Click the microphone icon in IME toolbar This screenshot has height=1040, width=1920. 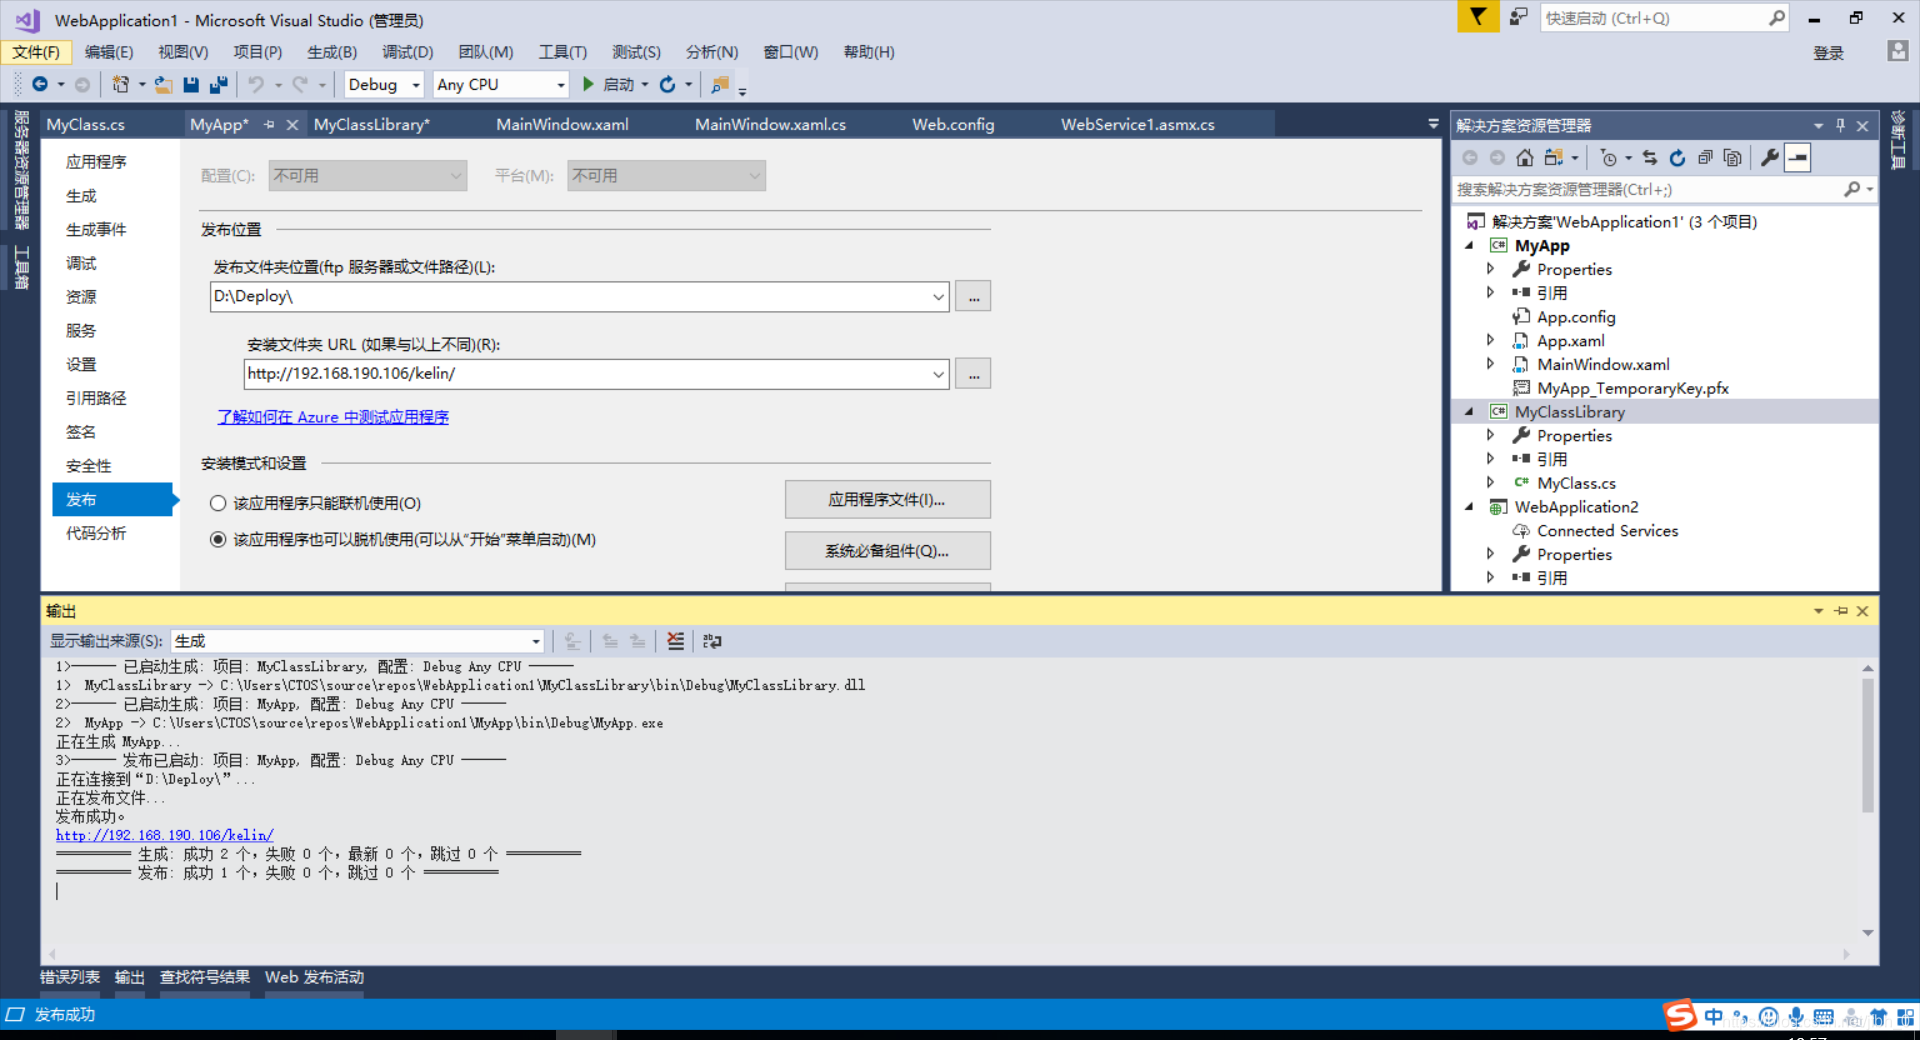click(x=1796, y=1017)
